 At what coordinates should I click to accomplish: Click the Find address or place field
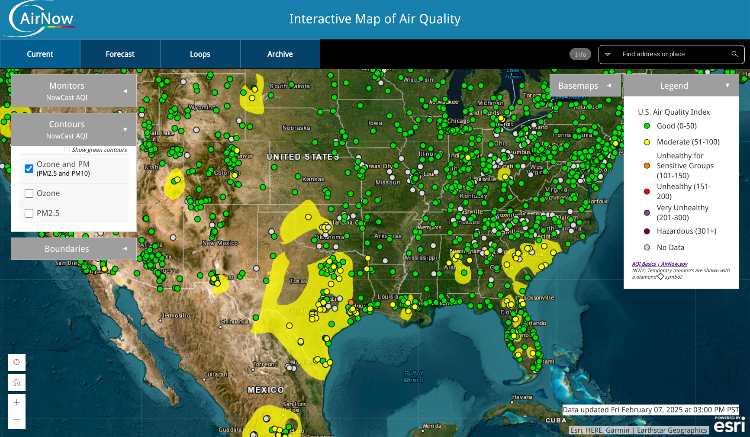point(672,54)
